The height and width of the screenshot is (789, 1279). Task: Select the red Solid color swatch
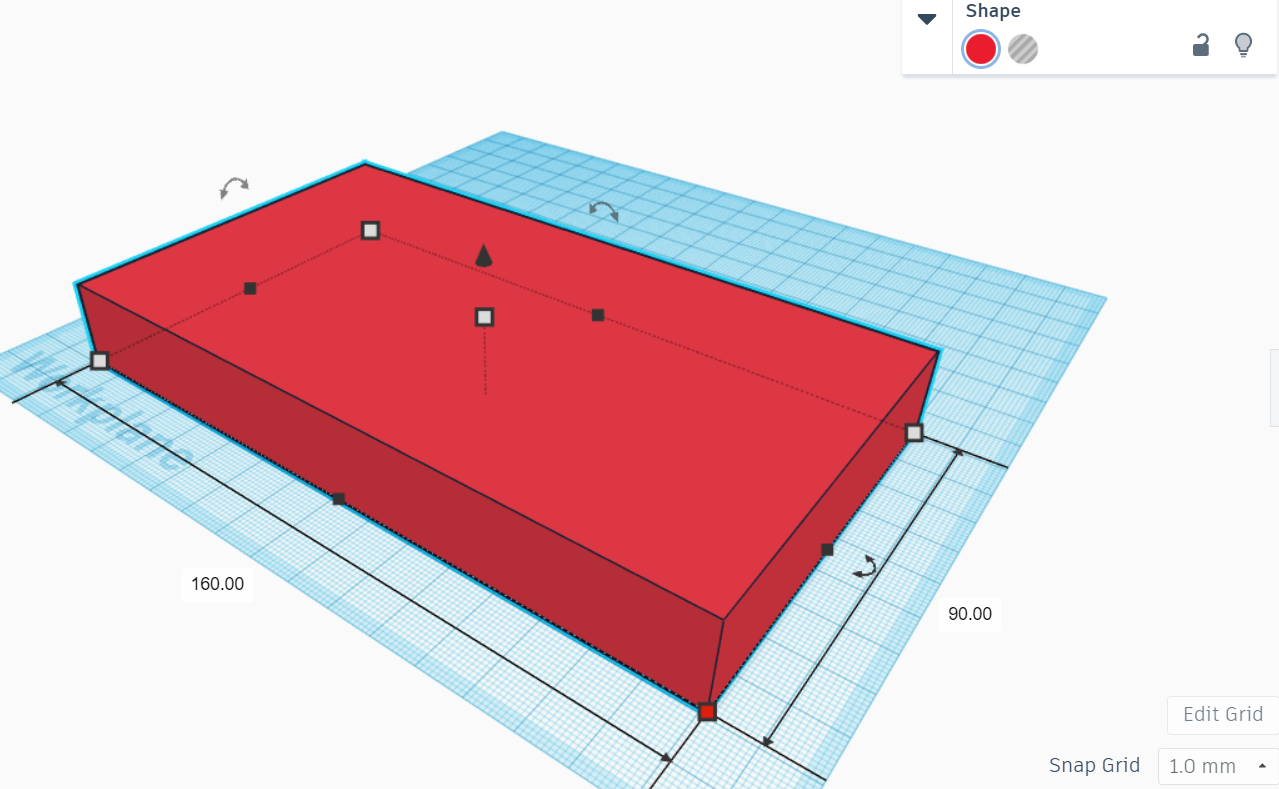tap(979, 48)
